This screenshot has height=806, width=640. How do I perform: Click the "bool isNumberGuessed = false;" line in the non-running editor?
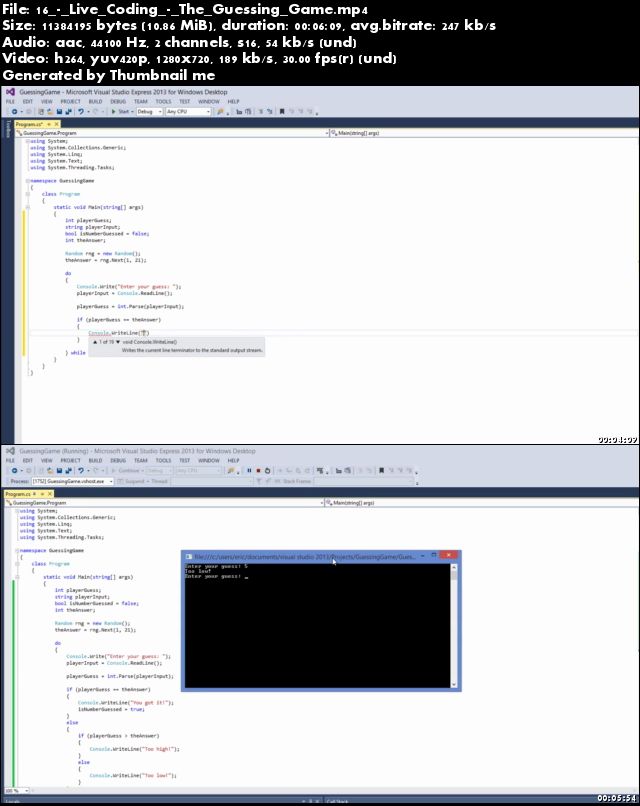coord(107,233)
